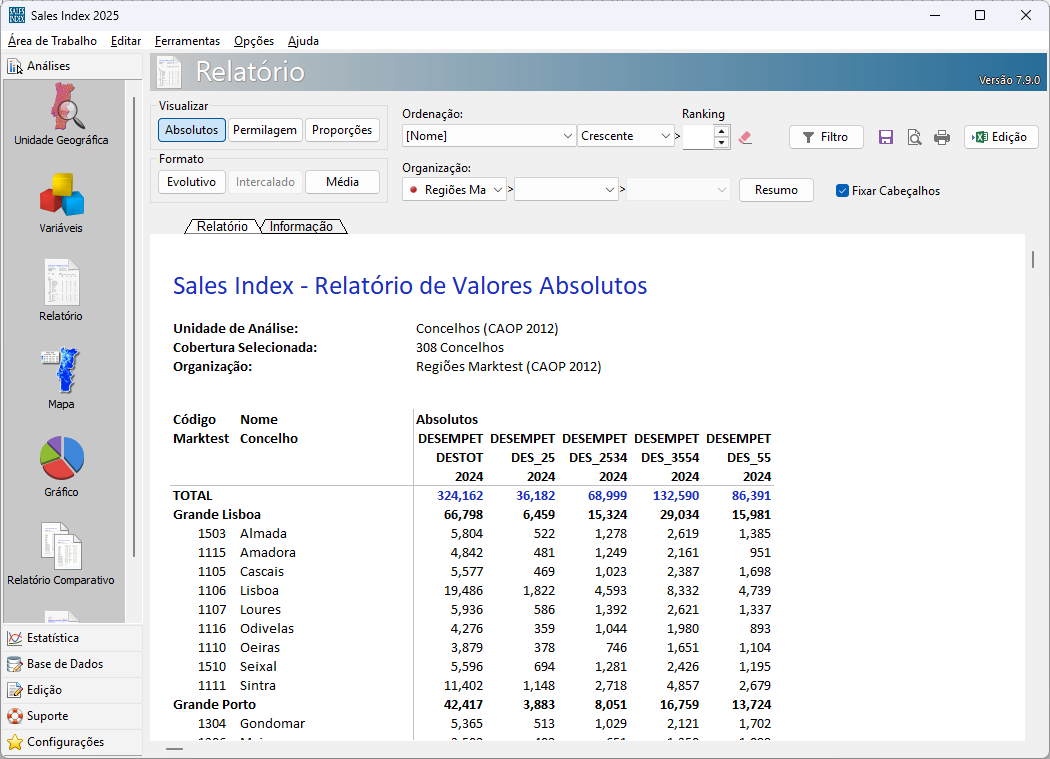Click the Filtro button

coord(825,137)
